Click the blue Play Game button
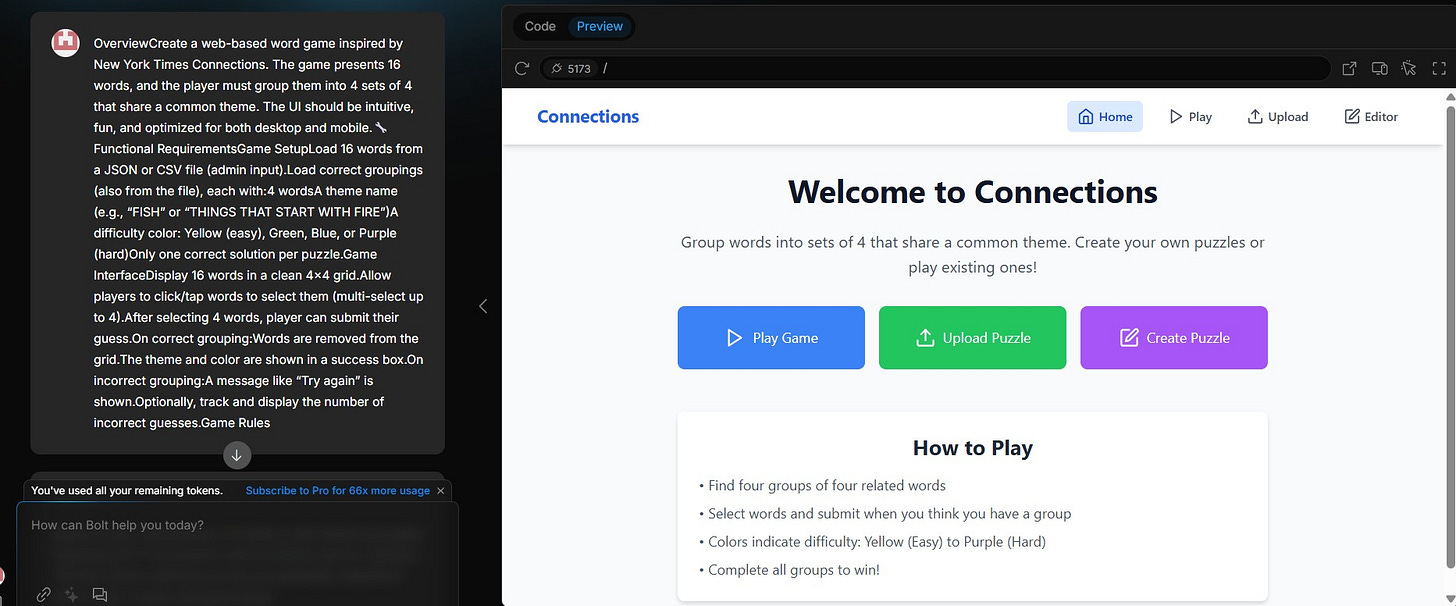Viewport: 1456px width, 606px height. pyautogui.click(x=771, y=338)
